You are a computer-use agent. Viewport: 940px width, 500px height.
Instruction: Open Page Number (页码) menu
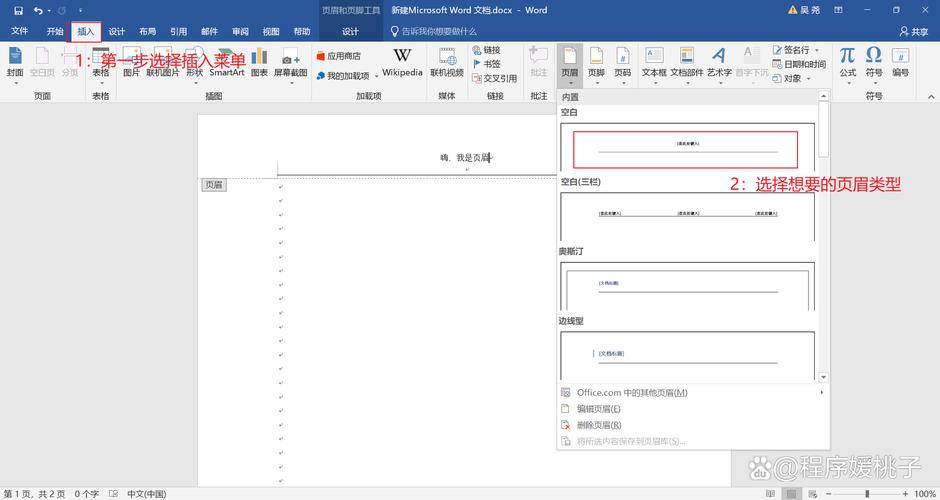622,65
